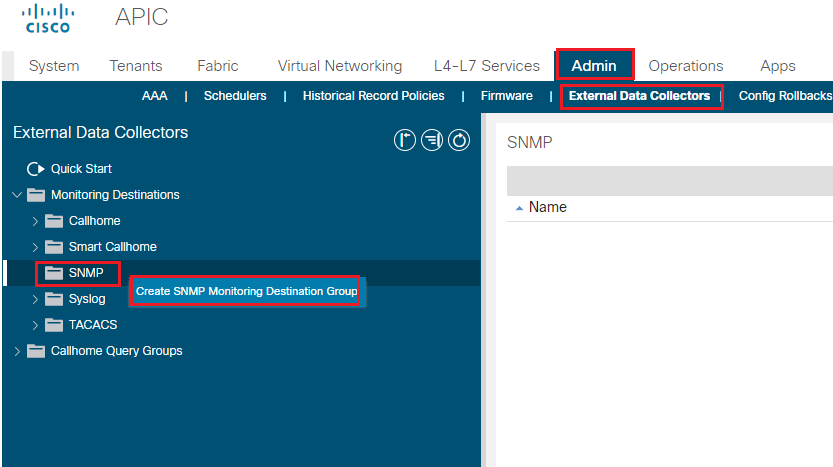Select the Smart Callhome label

tap(113, 247)
